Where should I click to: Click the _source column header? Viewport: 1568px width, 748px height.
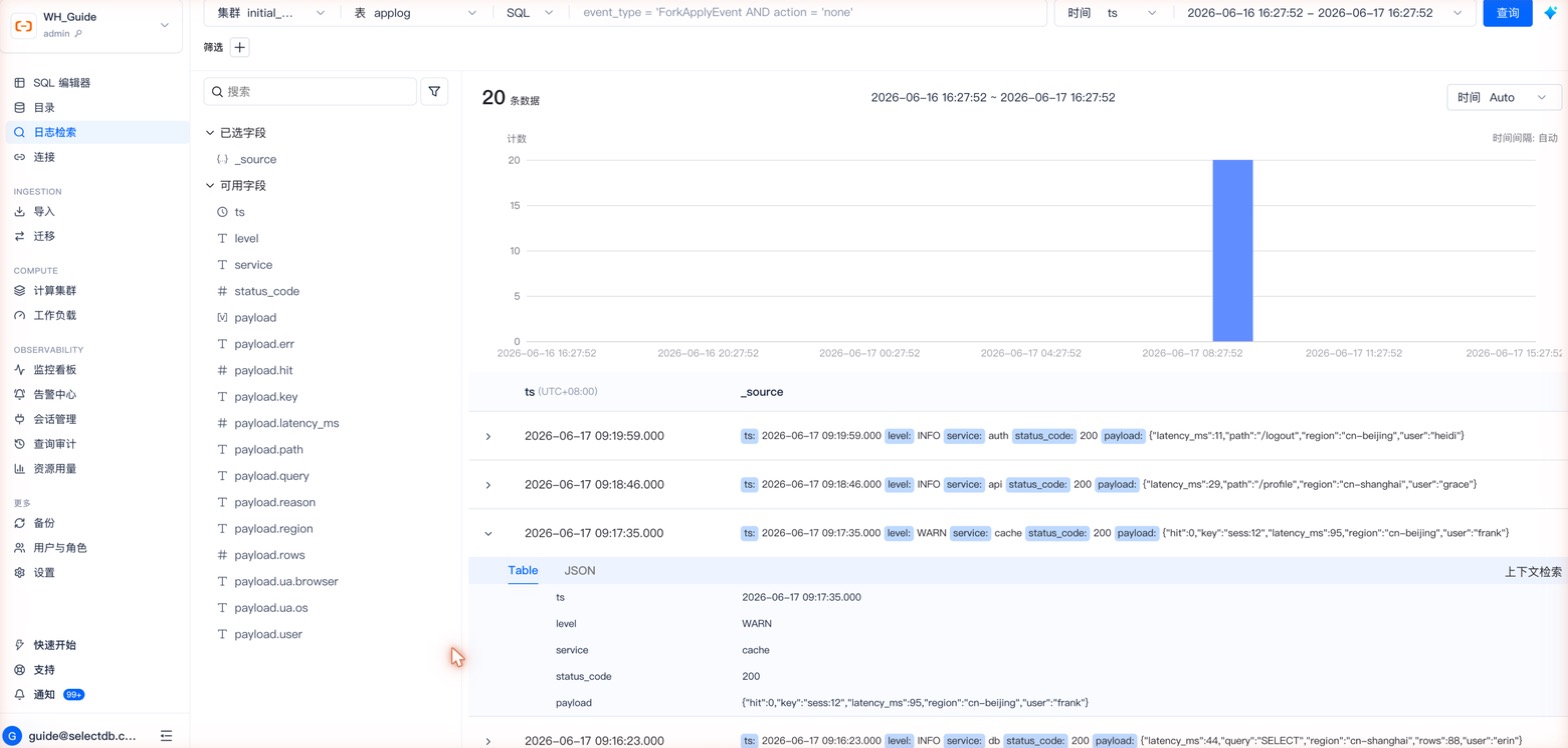point(761,392)
